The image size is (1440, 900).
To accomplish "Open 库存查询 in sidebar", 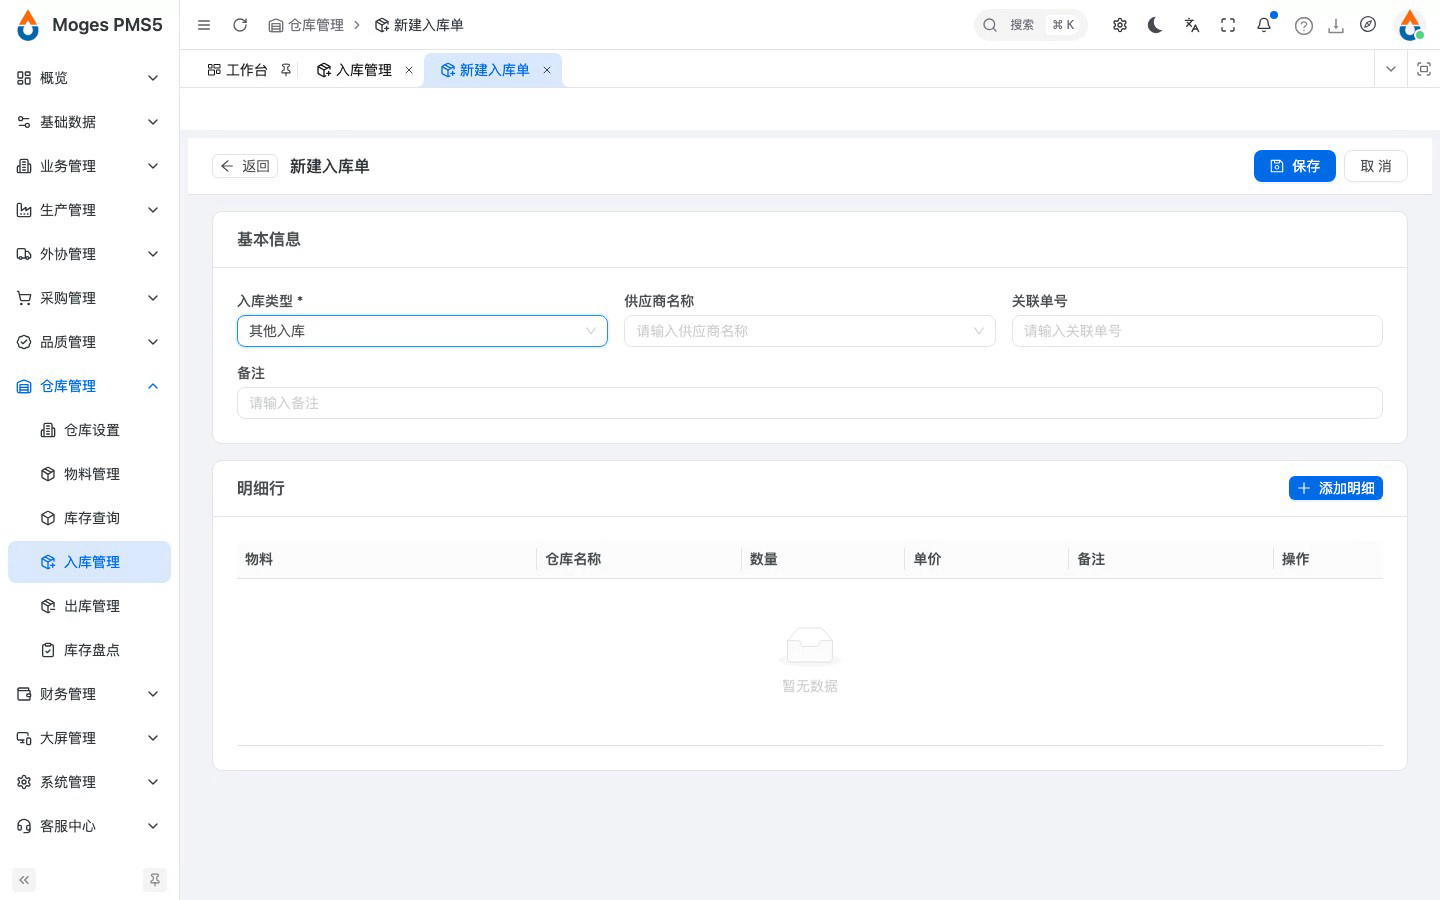I will 89,518.
